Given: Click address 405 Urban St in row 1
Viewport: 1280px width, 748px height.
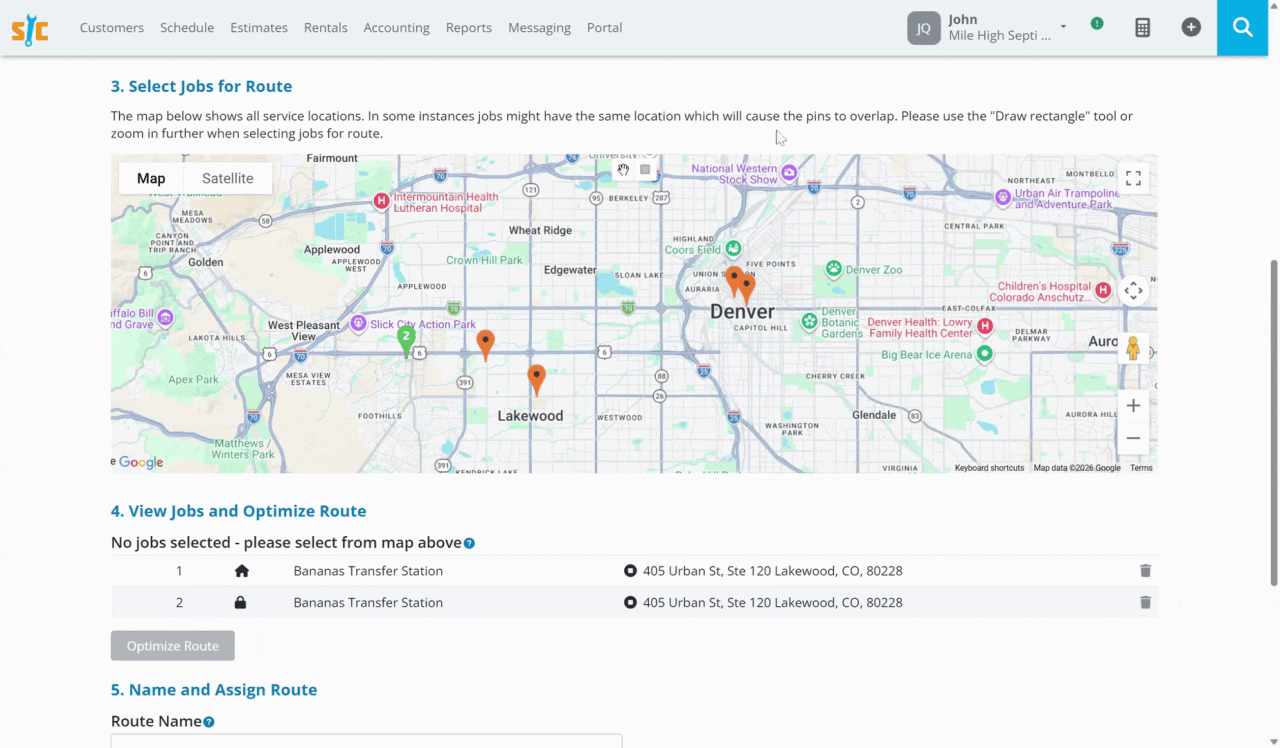Looking at the screenshot, I should pos(773,571).
